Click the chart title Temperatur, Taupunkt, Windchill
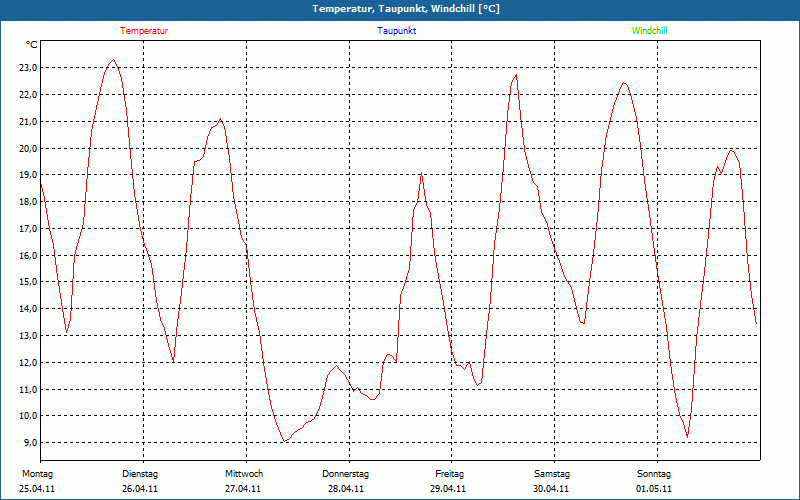This screenshot has height=500, width=800. coord(406,9)
